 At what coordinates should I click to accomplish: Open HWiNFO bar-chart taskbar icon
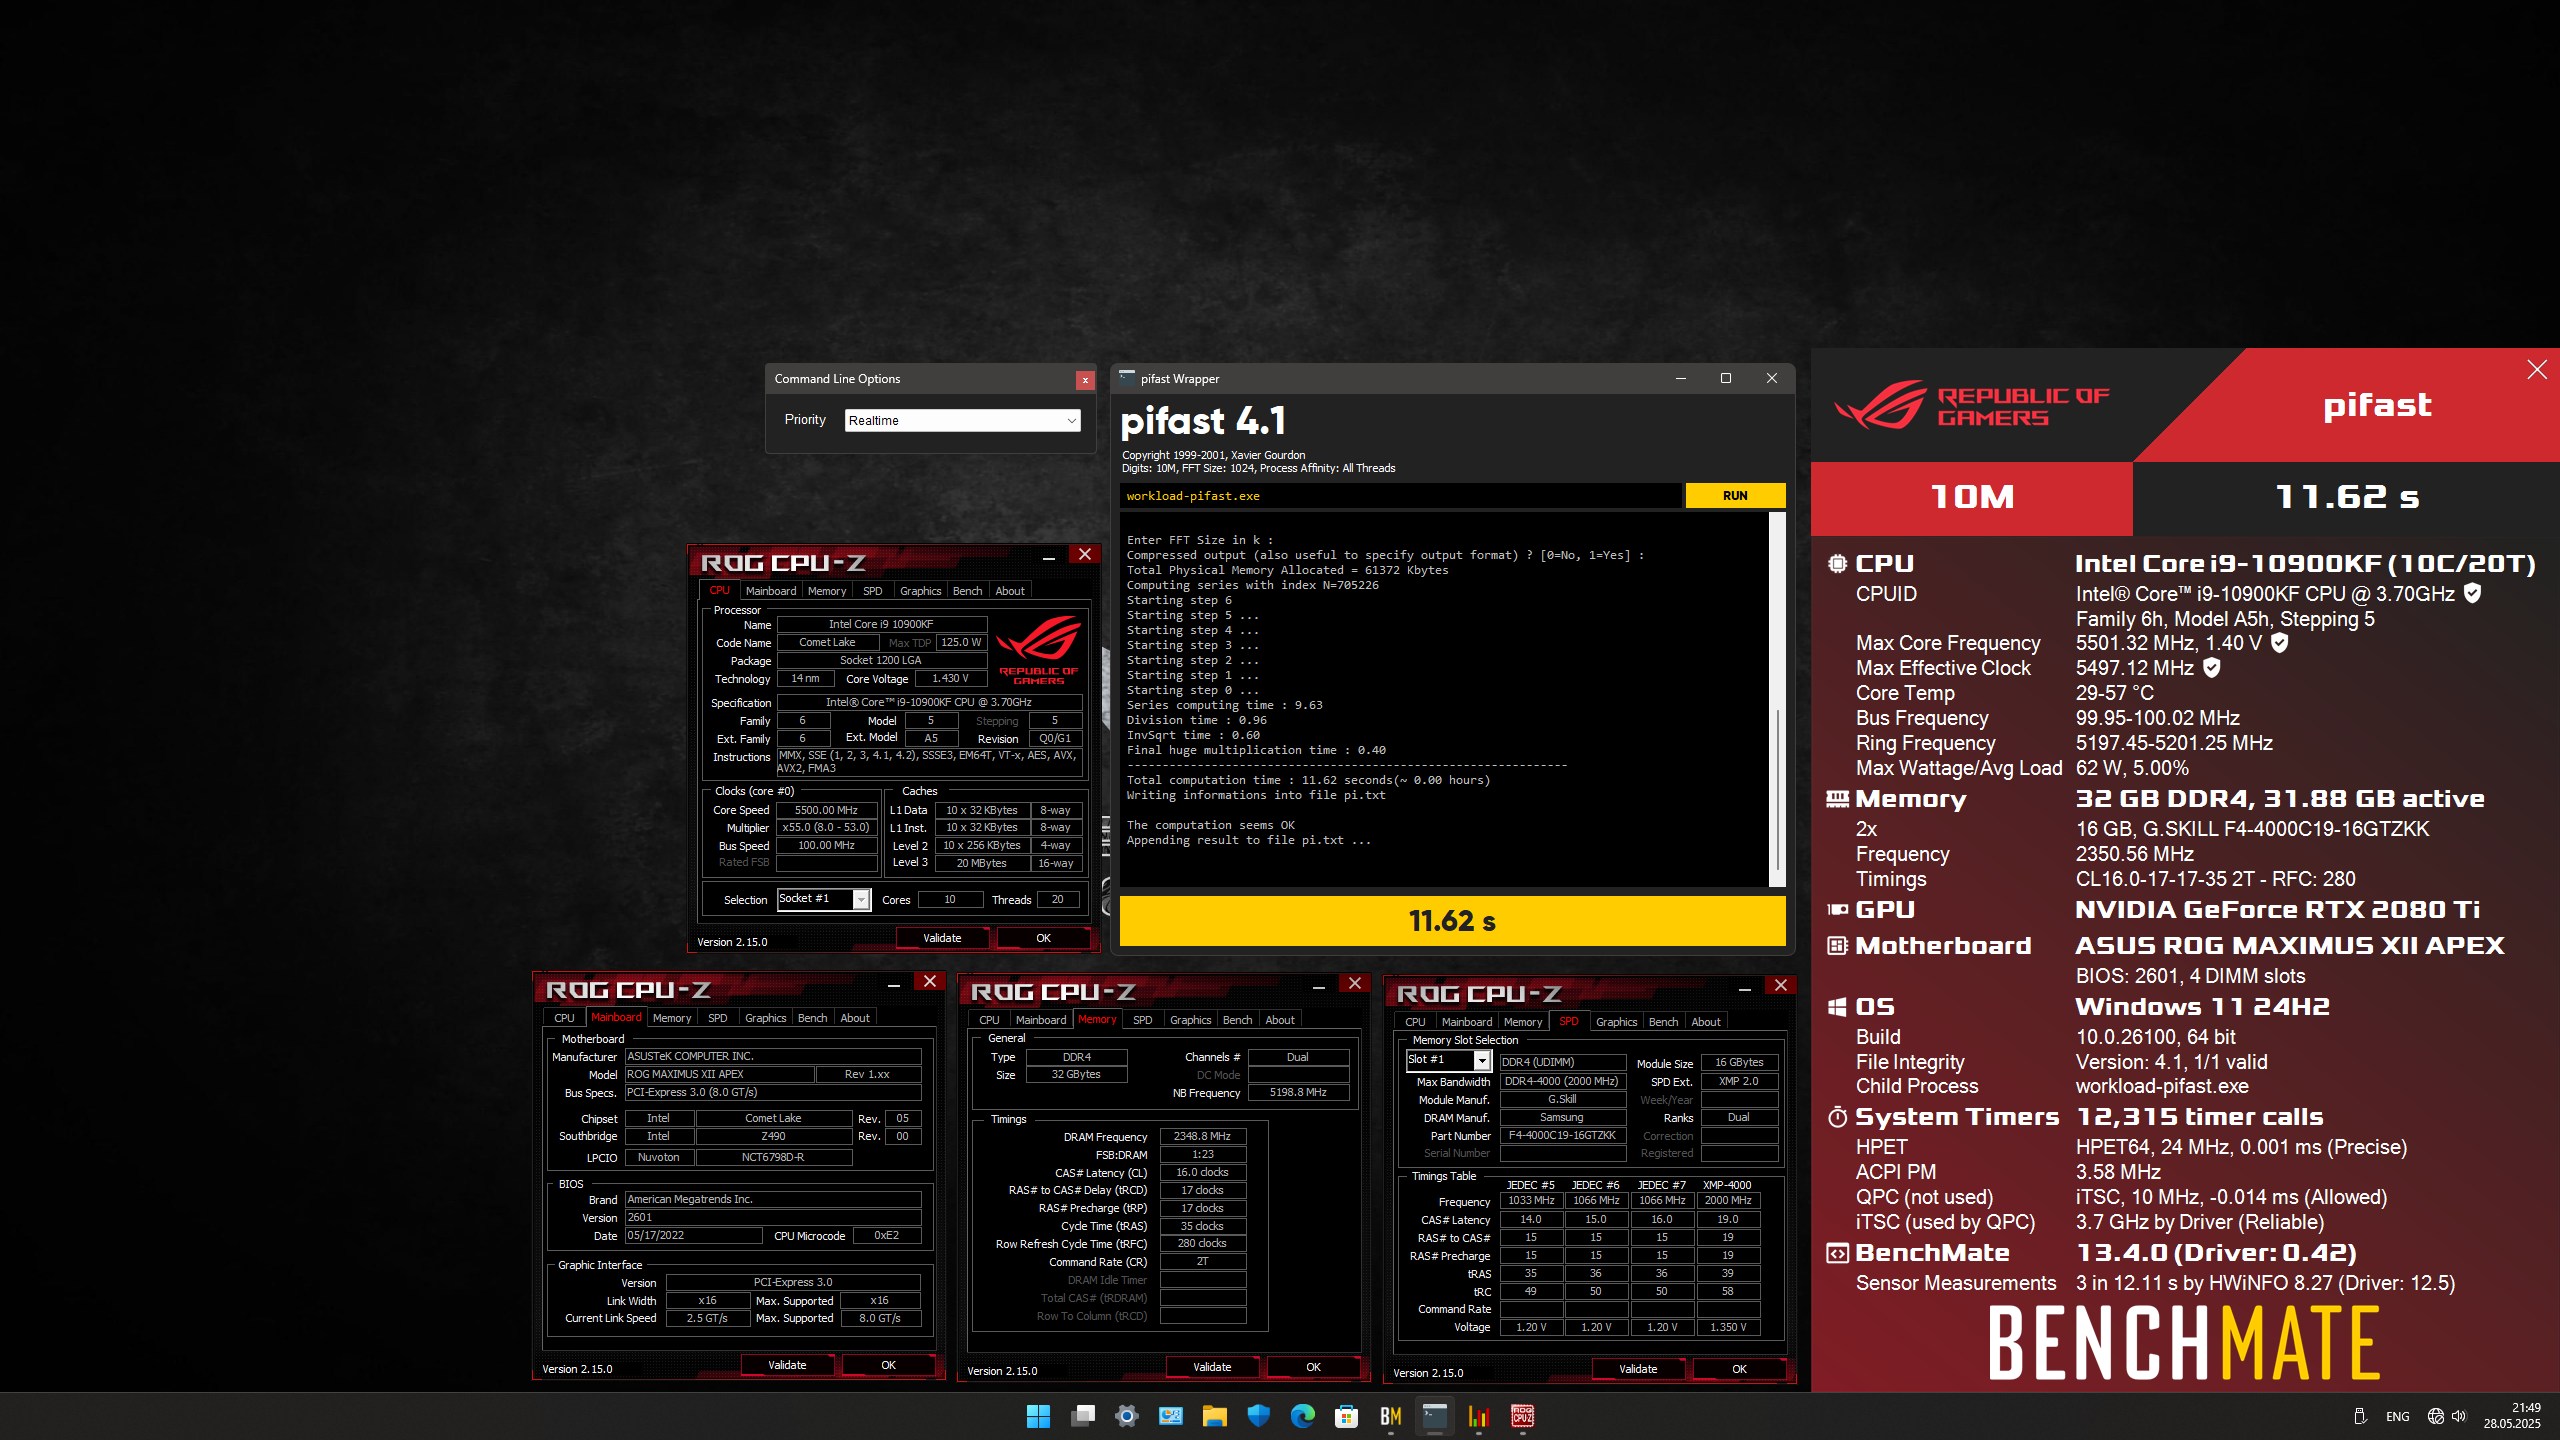(x=1479, y=1416)
